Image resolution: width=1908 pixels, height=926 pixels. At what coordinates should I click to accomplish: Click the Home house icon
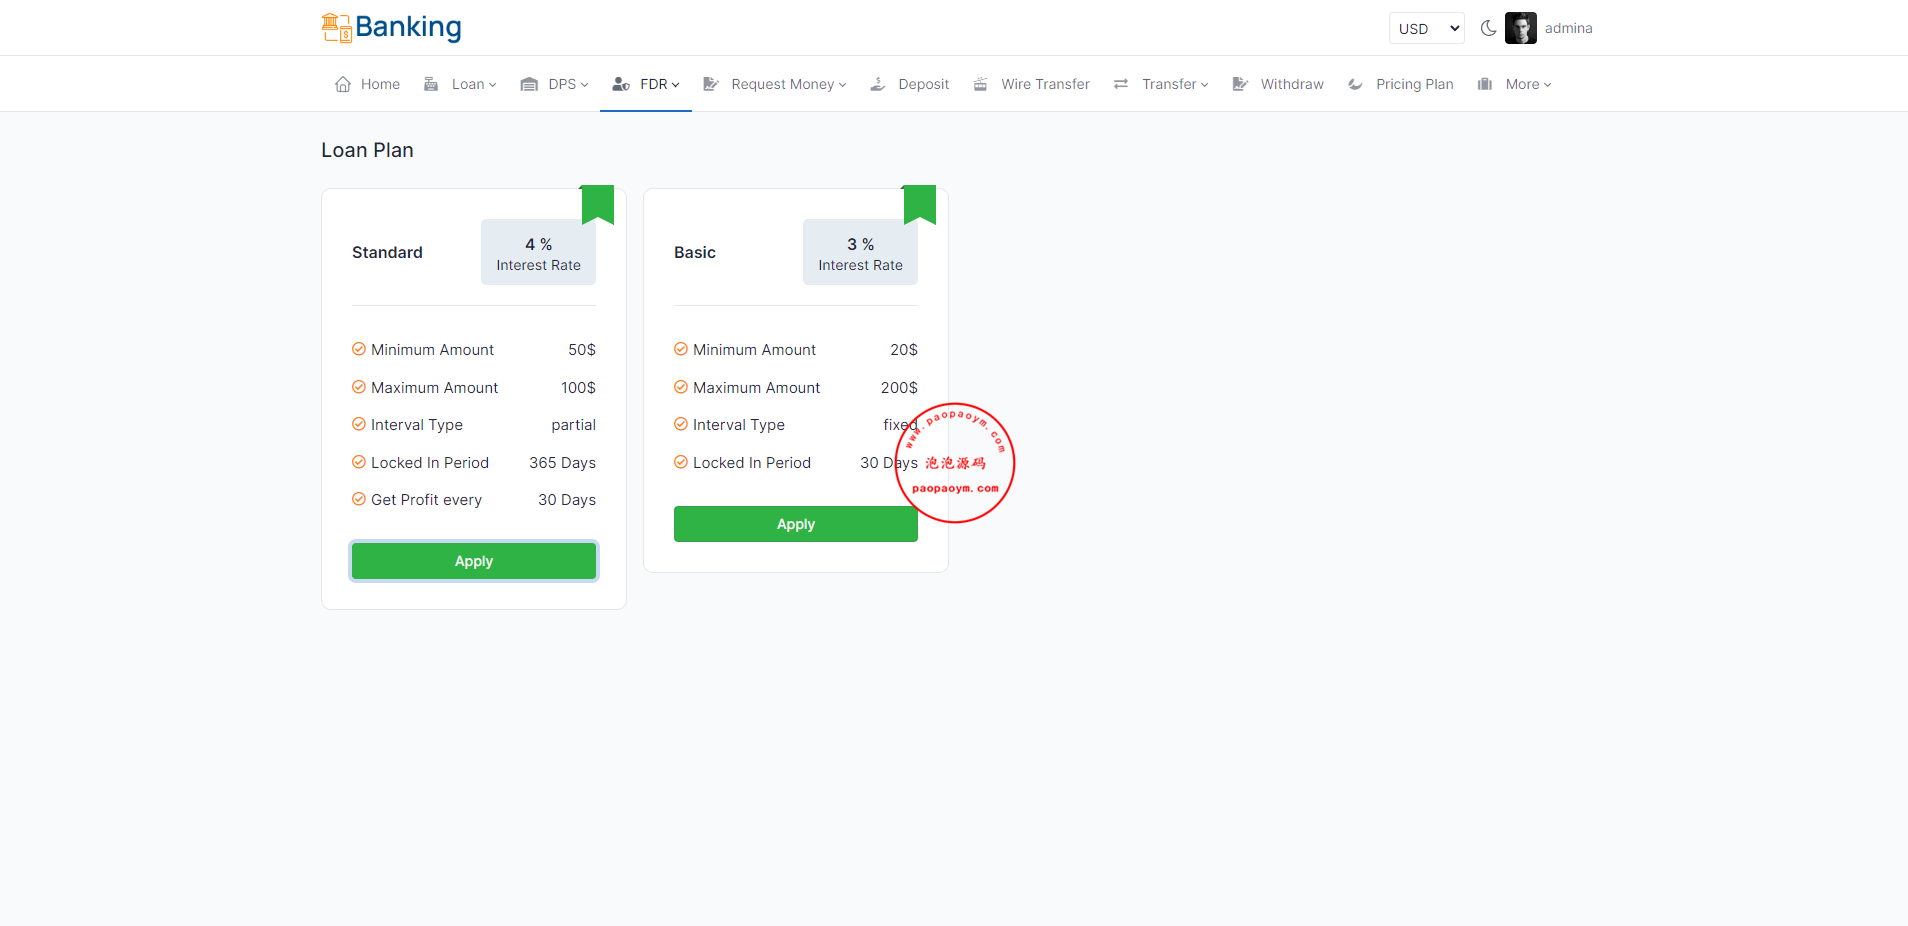tap(343, 84)
